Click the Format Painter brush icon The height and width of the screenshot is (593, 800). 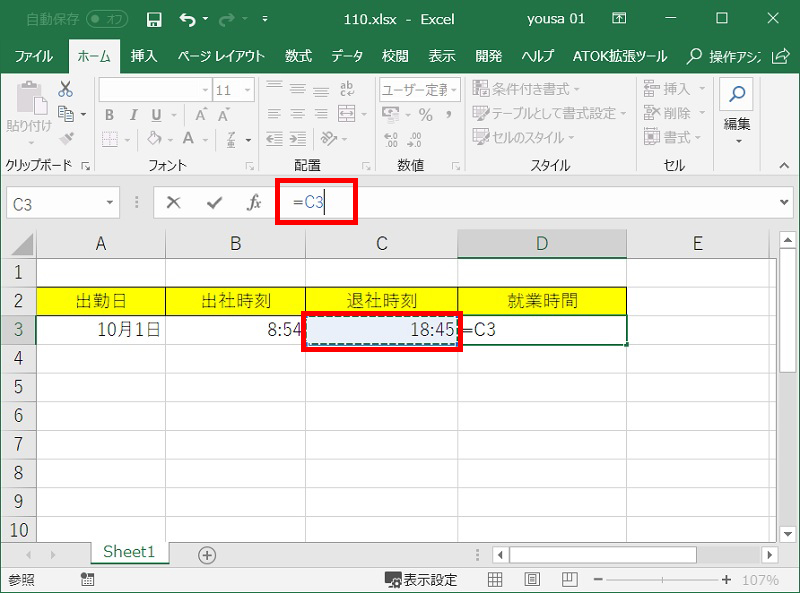(66, 138)
